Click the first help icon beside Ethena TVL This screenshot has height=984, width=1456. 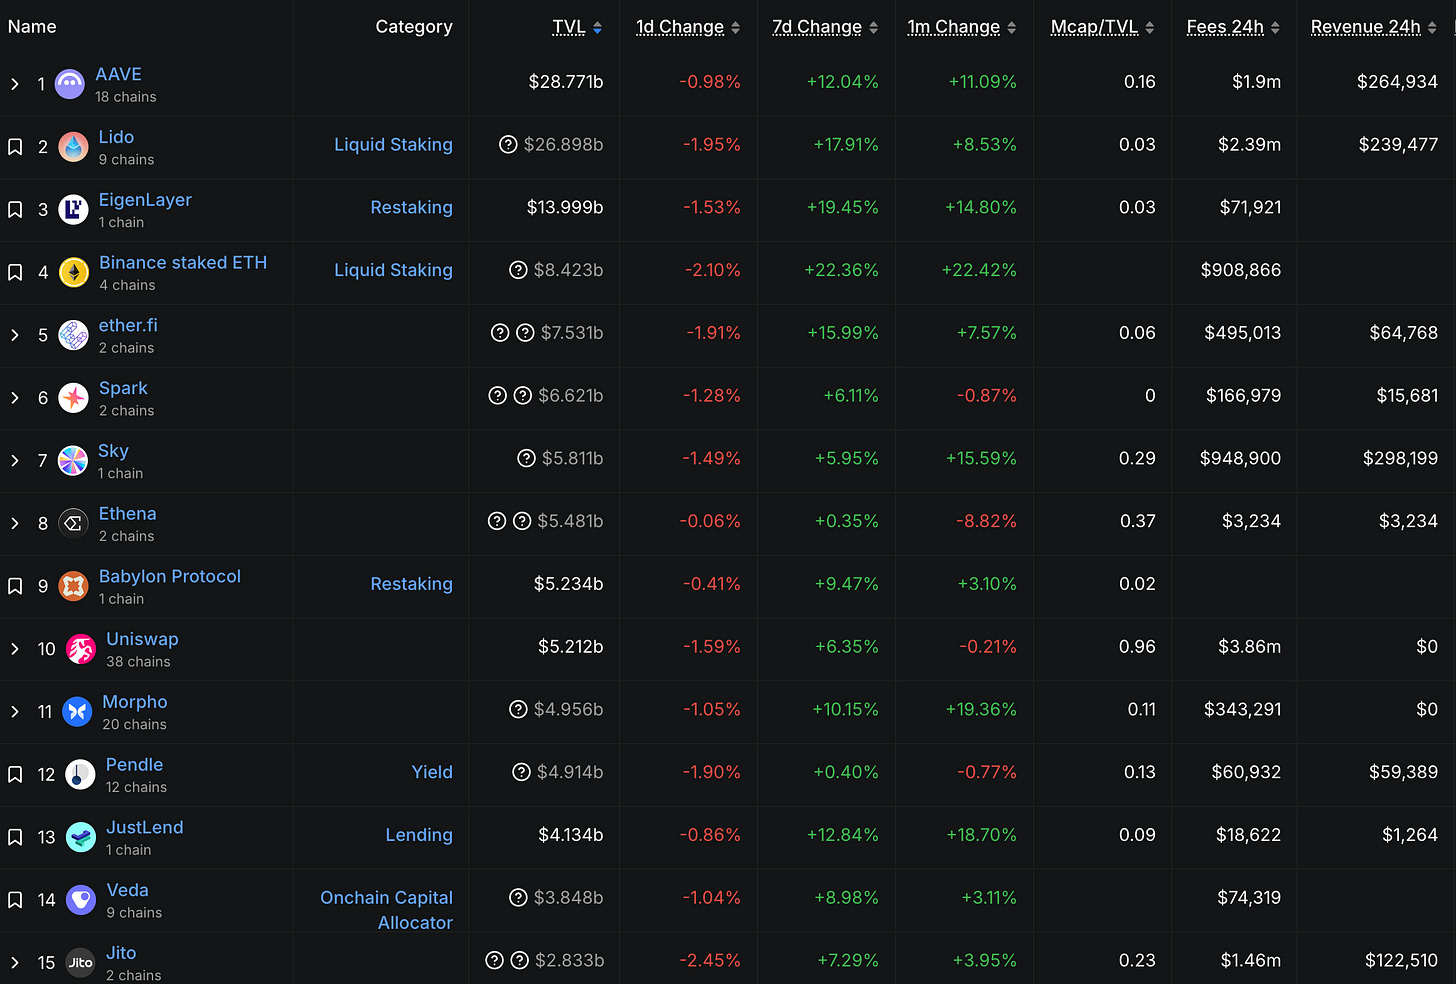pyautogui.click(x=497, y=521)
